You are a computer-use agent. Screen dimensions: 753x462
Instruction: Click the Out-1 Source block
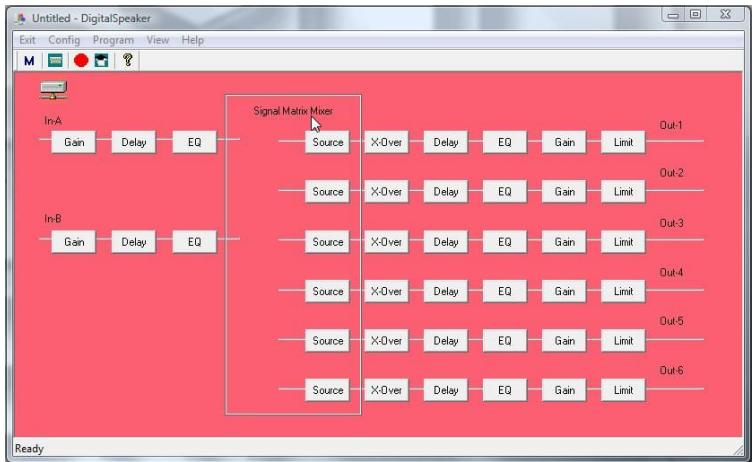coord(328,142)
